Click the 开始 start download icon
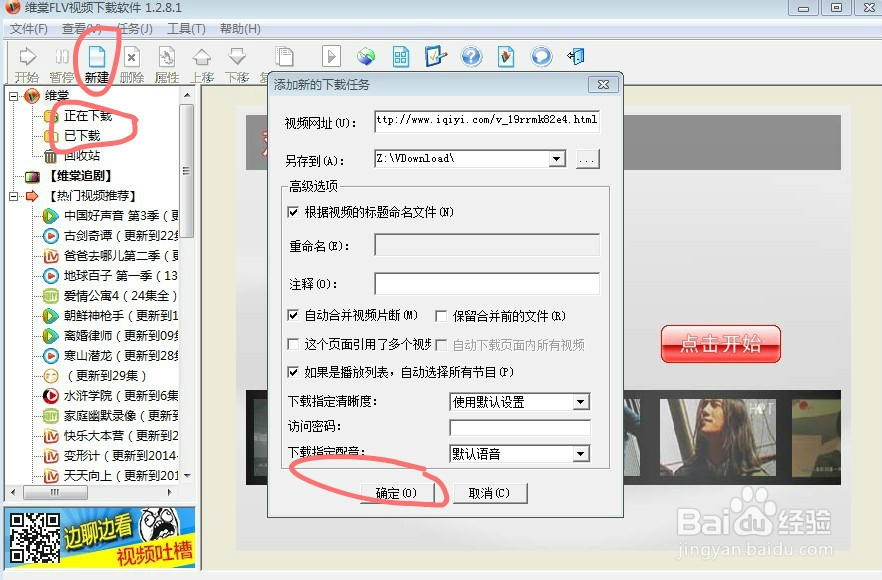Viewport: 882px width, 580px height. pos(26,56)
